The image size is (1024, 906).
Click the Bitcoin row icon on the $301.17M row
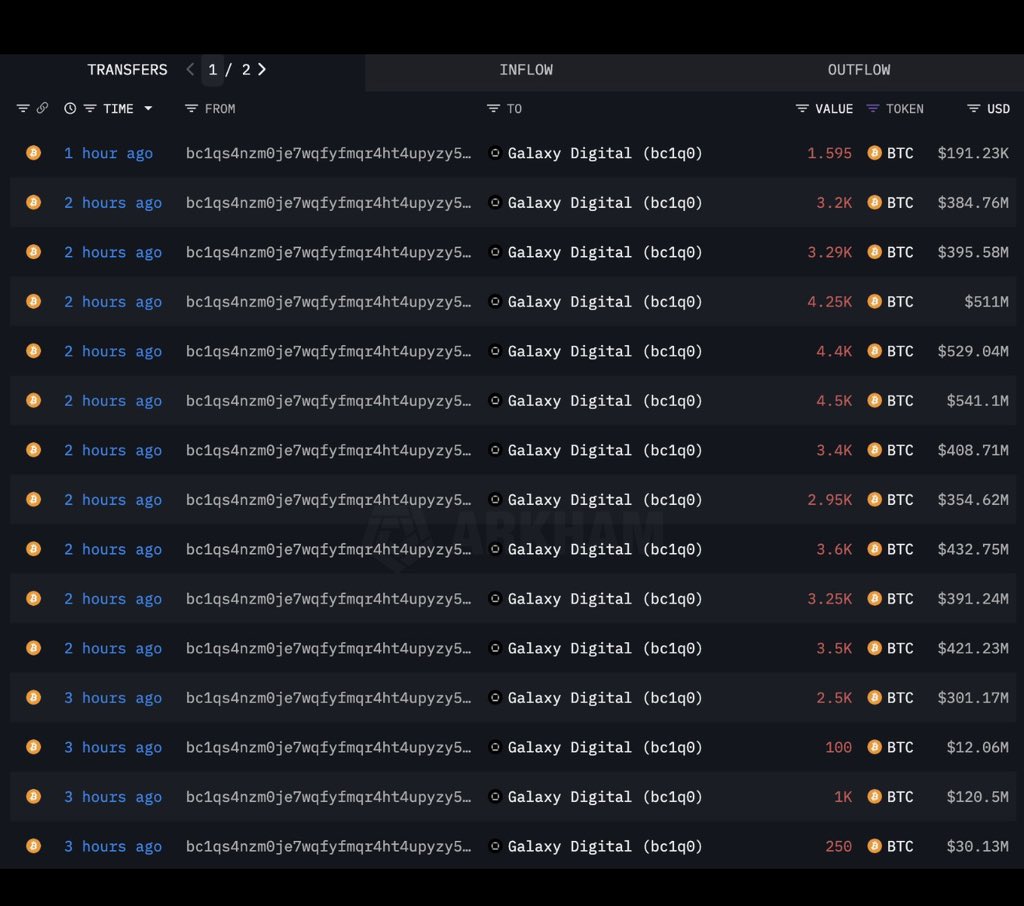tap(33, 698)
